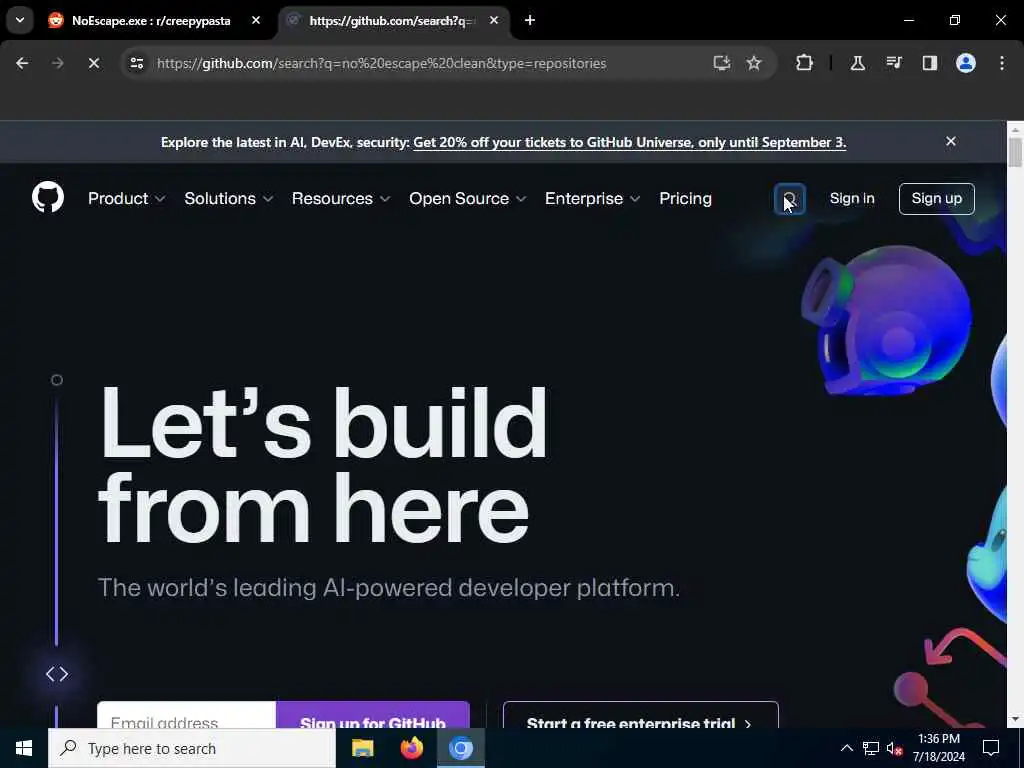Launch Firefox from the taskbar
Image resolution: width=1024 pixels, height=768 pixels.
coord(411,748)
